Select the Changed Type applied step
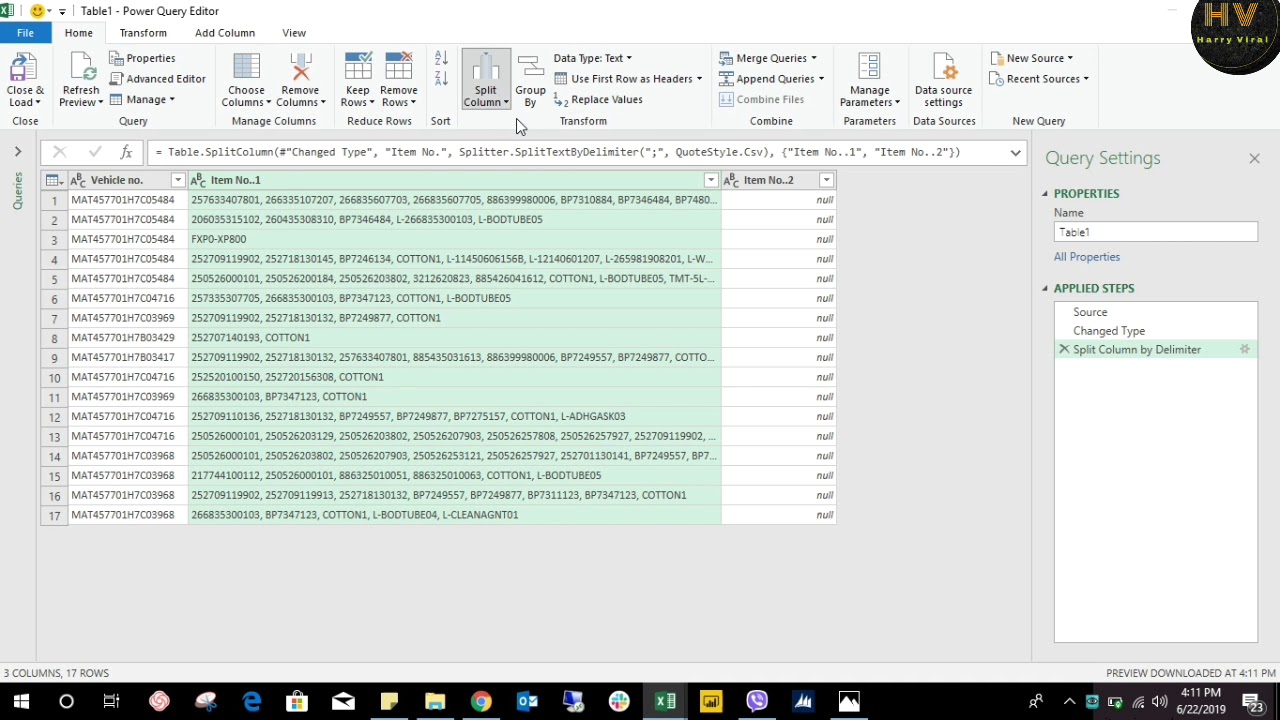This screenshot has height=720, width=1280. [1155, 331]
